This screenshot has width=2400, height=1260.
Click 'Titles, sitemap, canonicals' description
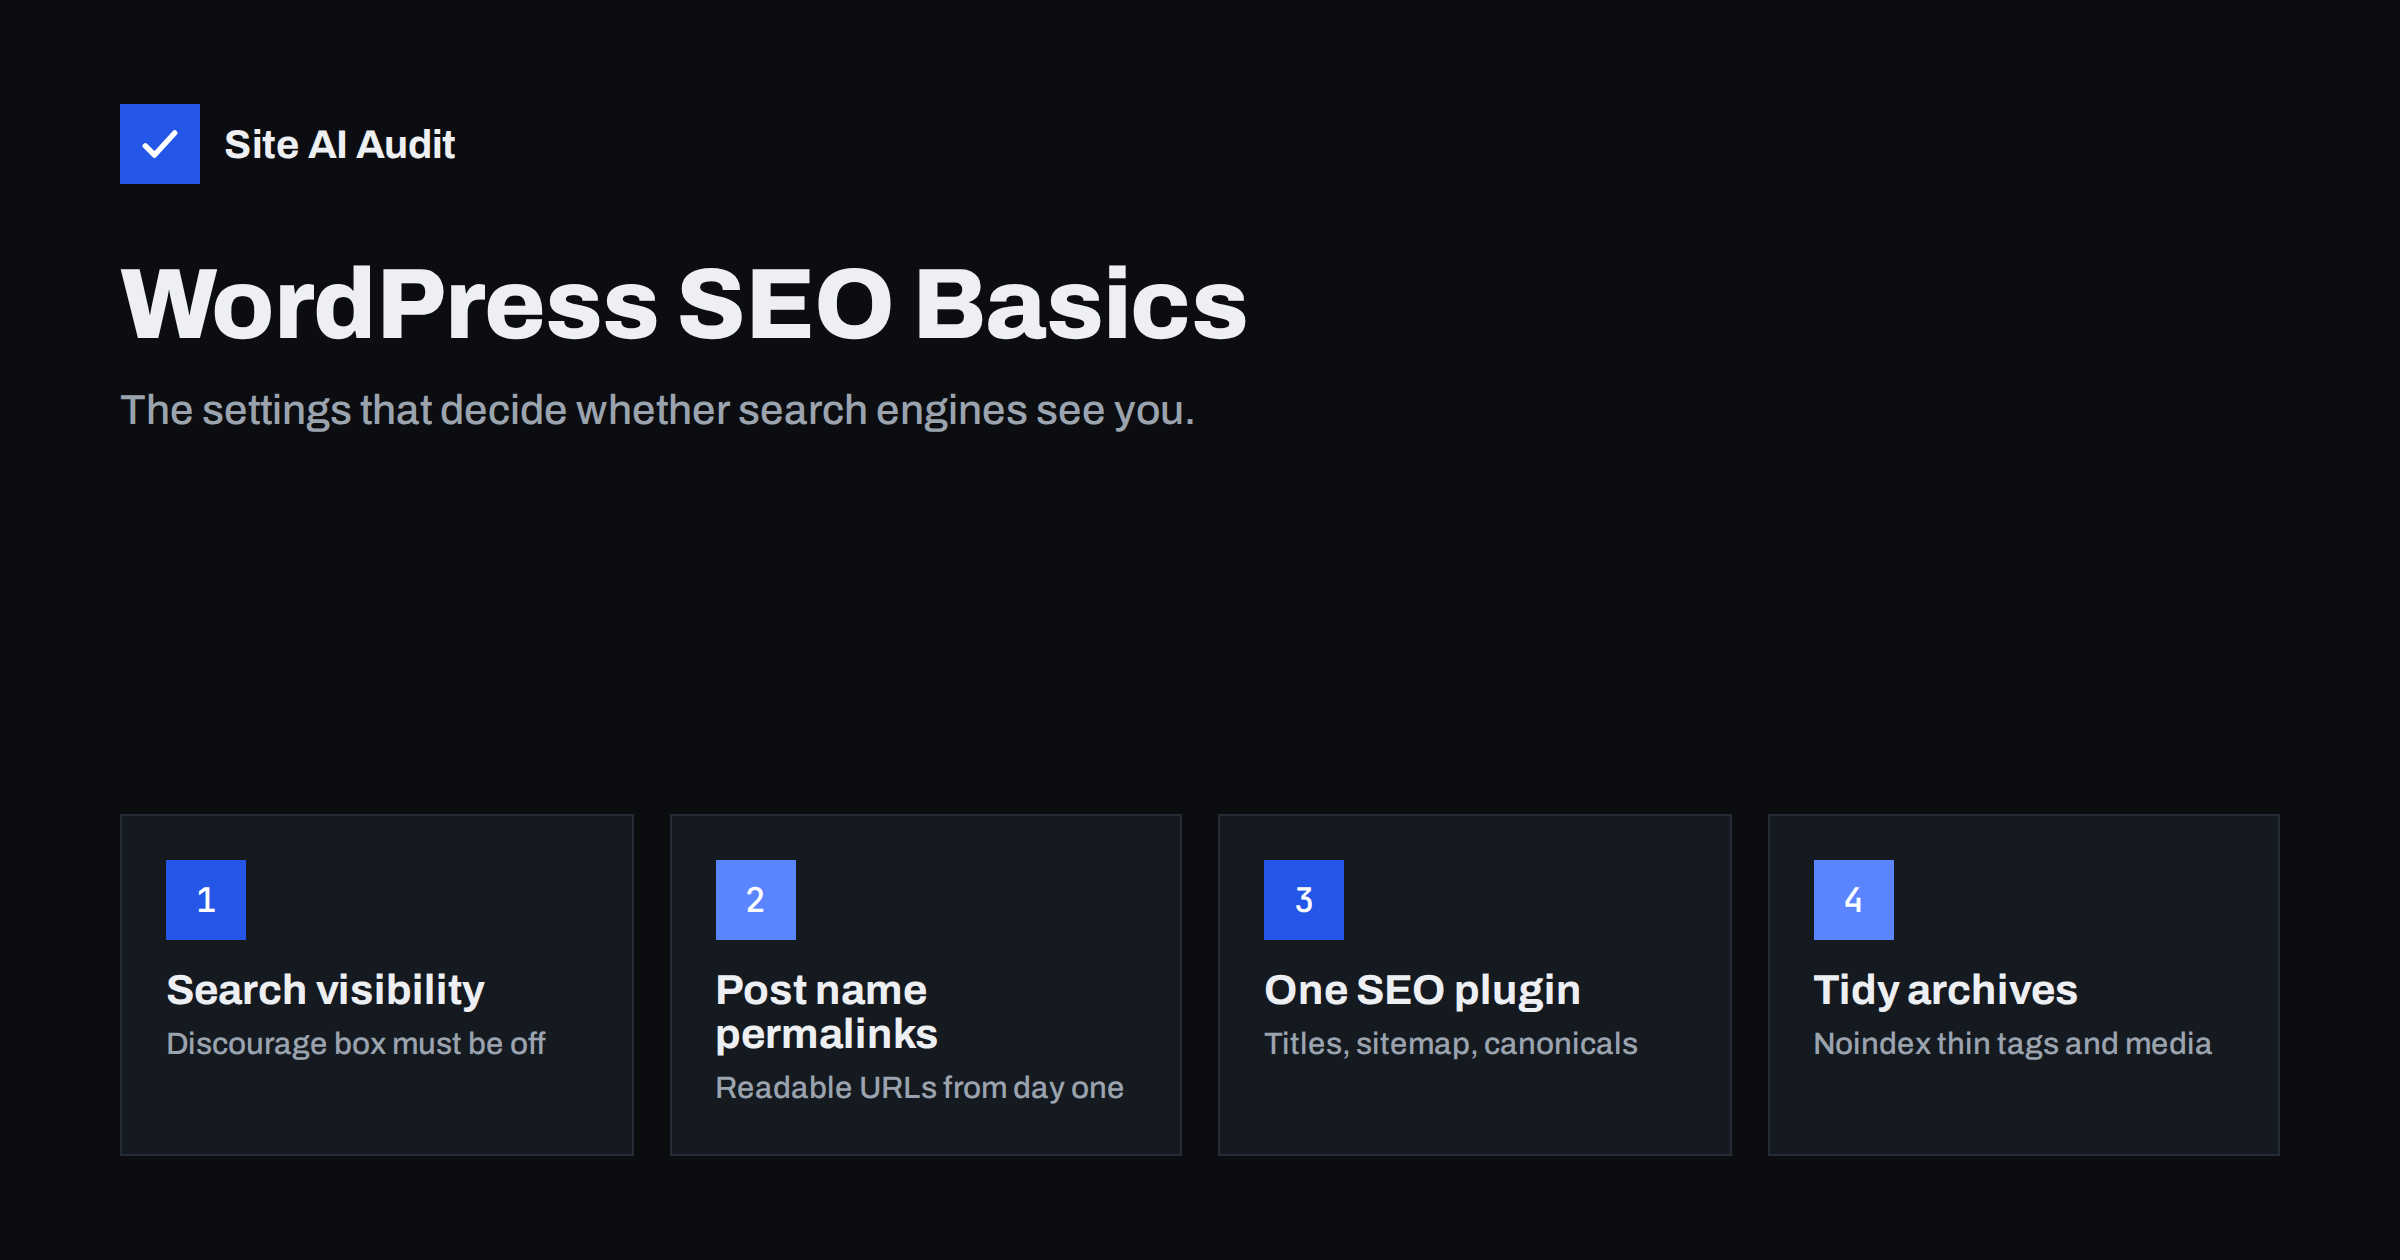(1451, 1044)
